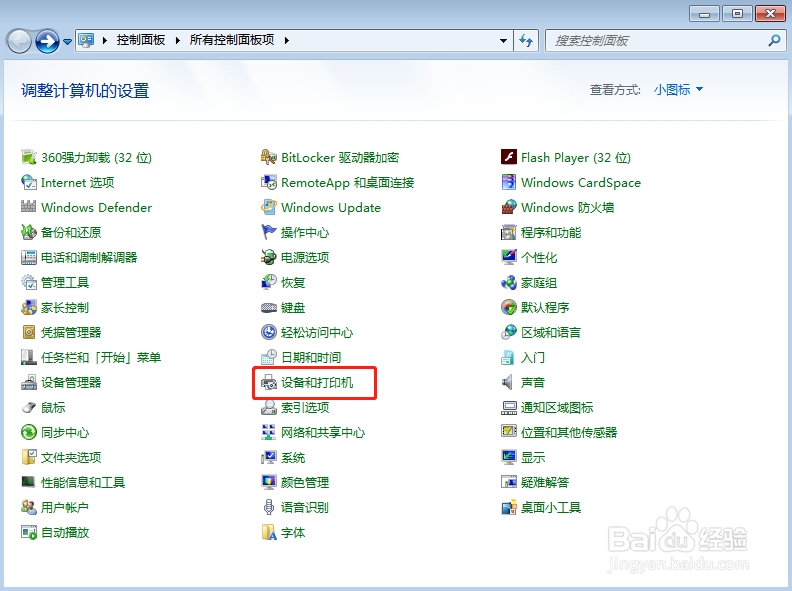Click the Back arrow button
This screenshot has height=591, width=792.
click(19, 41)
